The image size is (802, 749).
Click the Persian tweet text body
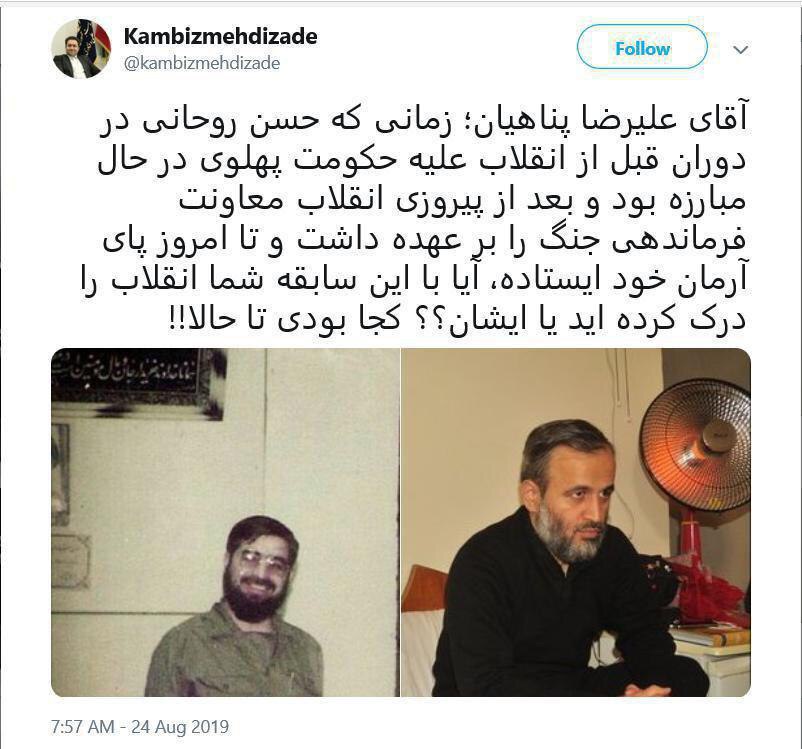point(422,221)
